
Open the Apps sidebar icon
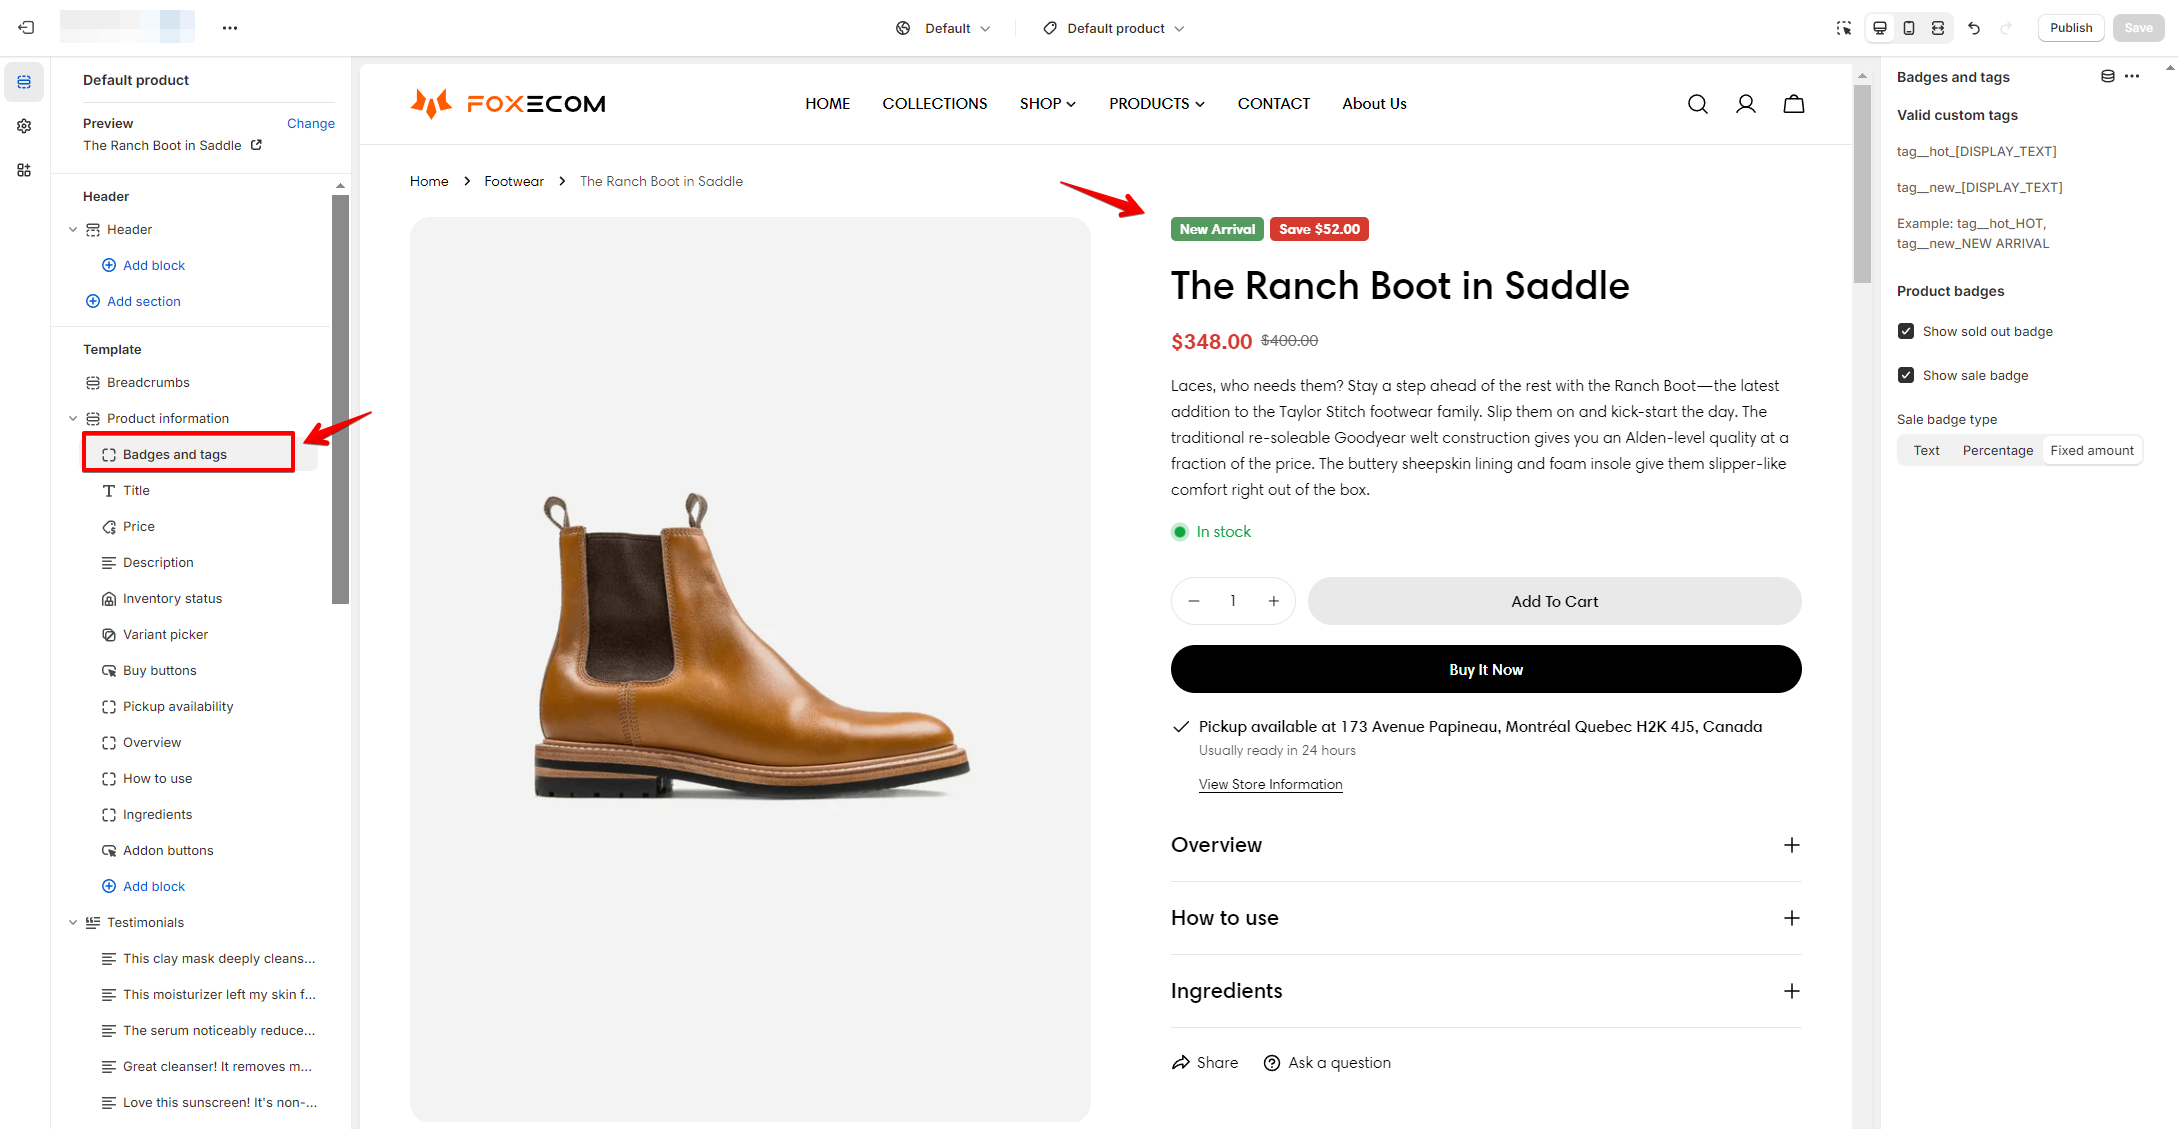tap(24, 170)
